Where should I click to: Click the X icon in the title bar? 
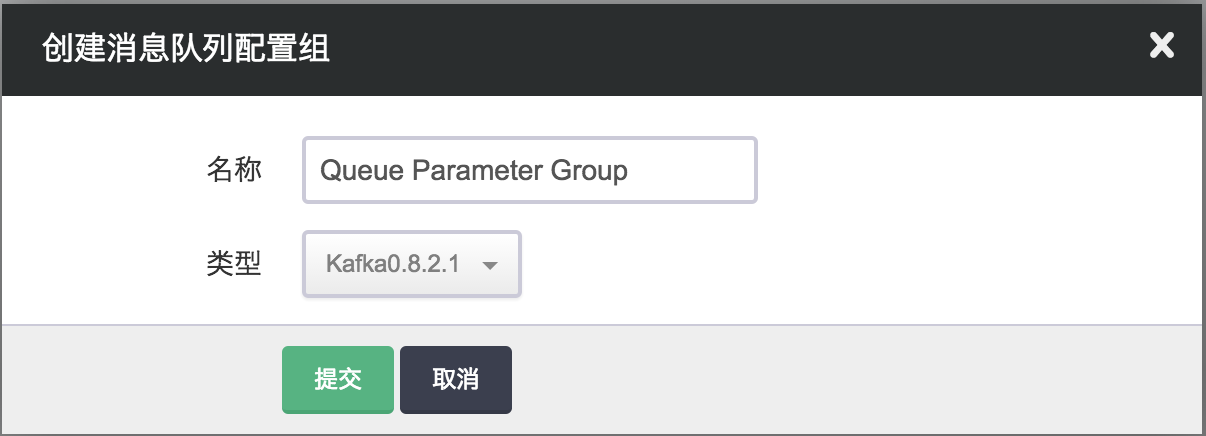point(1161,46)
